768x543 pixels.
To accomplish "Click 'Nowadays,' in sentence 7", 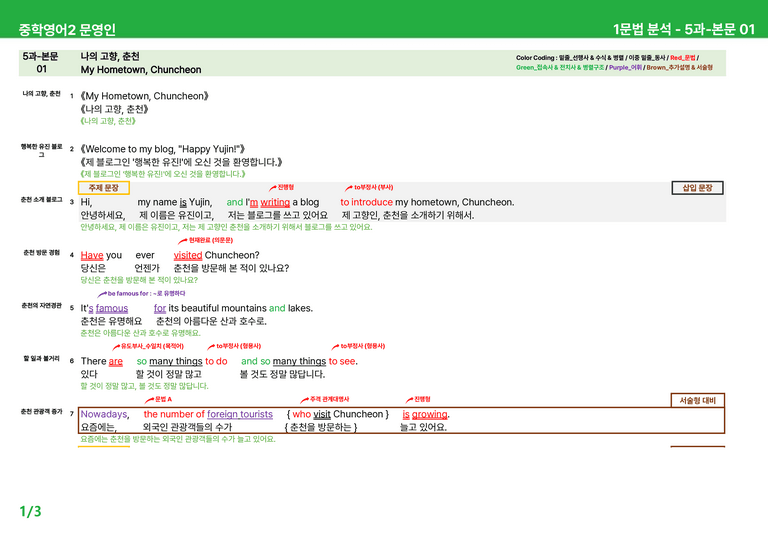I will click(x=105, y=414).
